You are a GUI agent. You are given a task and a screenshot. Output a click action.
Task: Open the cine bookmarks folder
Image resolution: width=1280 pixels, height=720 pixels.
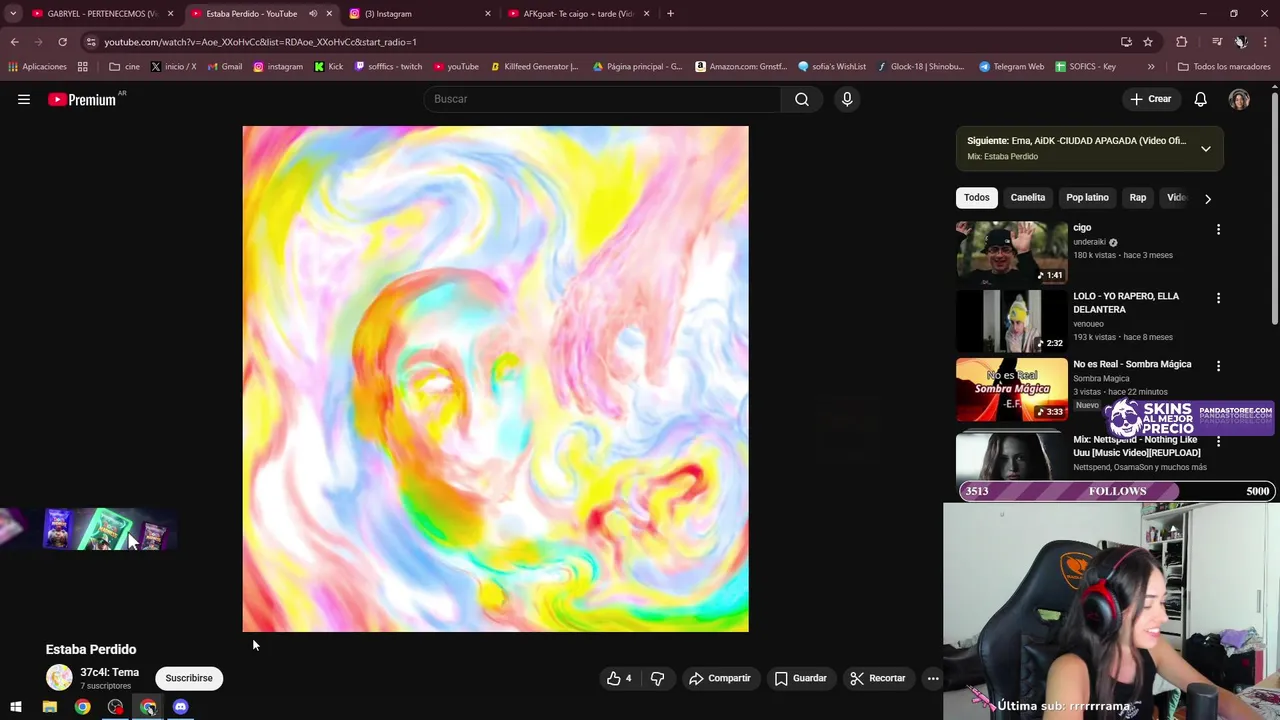(x=124, y=67)
